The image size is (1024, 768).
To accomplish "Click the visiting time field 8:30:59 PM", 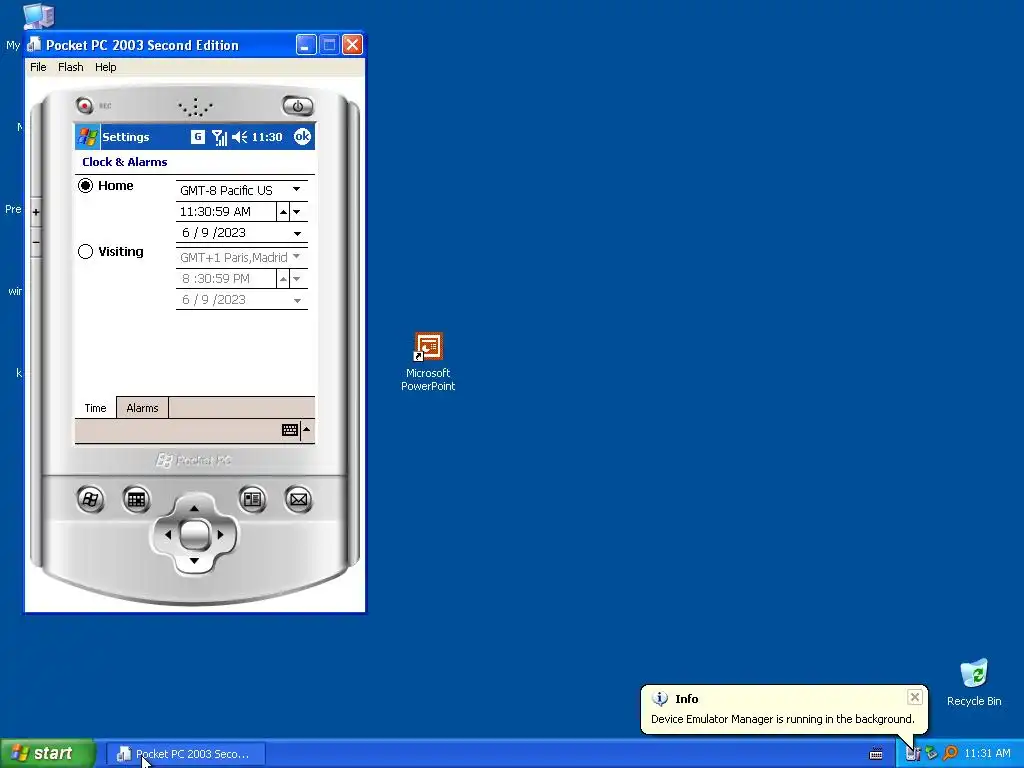I will click(226, 279).
